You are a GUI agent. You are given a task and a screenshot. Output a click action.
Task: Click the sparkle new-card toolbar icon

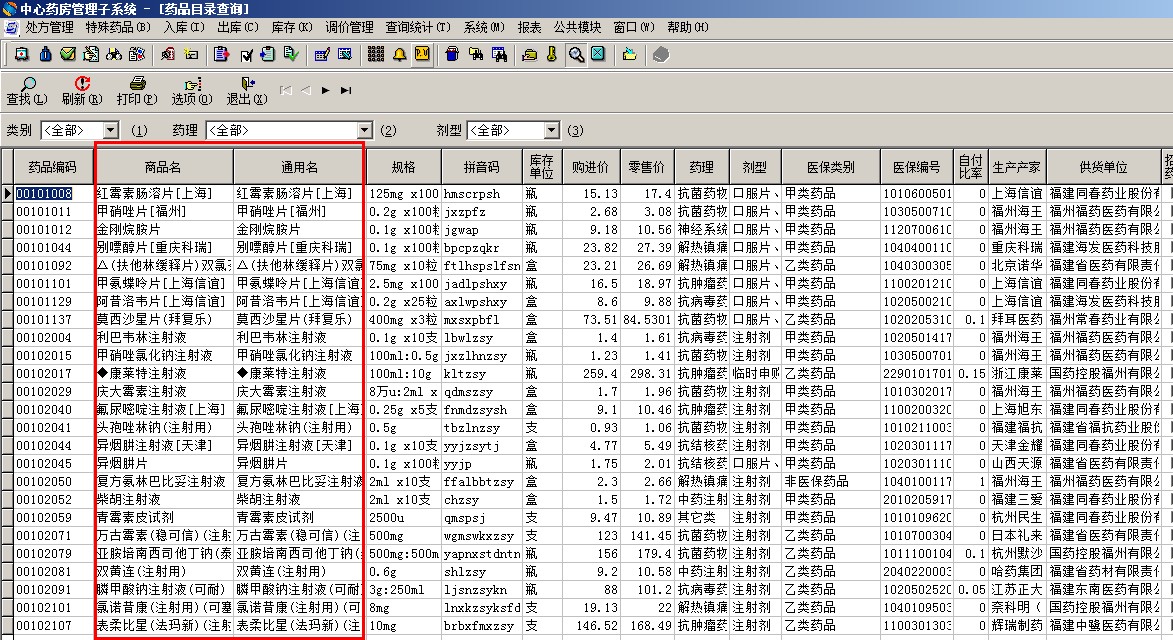192,55
